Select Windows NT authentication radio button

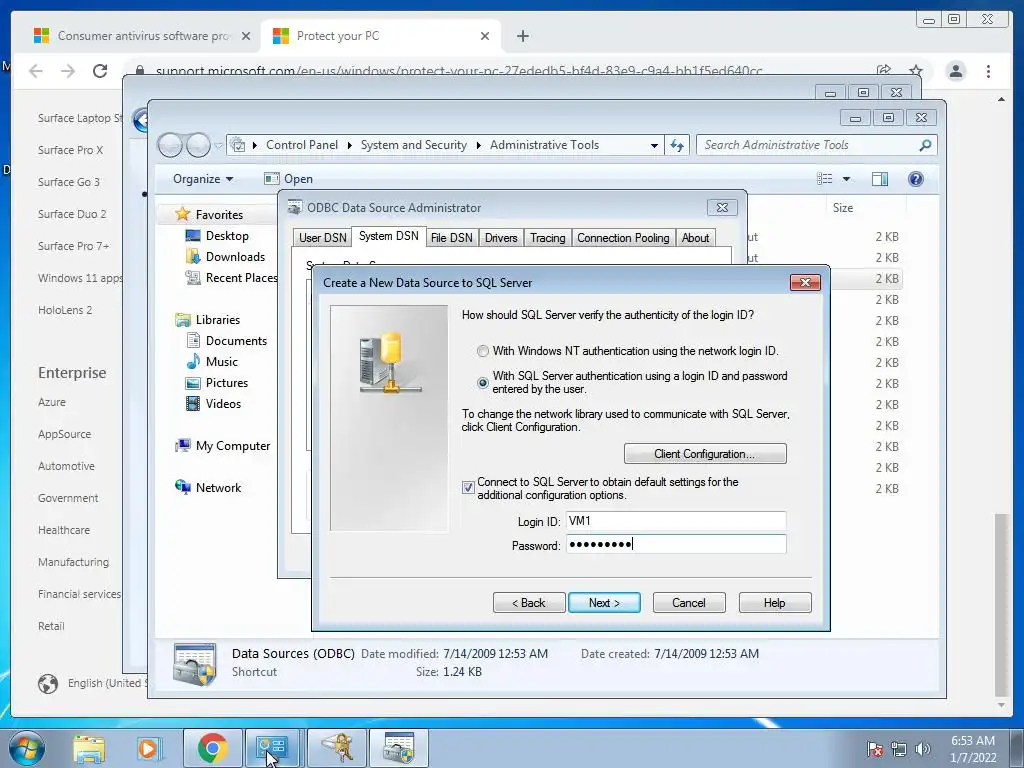pos(483,351)
